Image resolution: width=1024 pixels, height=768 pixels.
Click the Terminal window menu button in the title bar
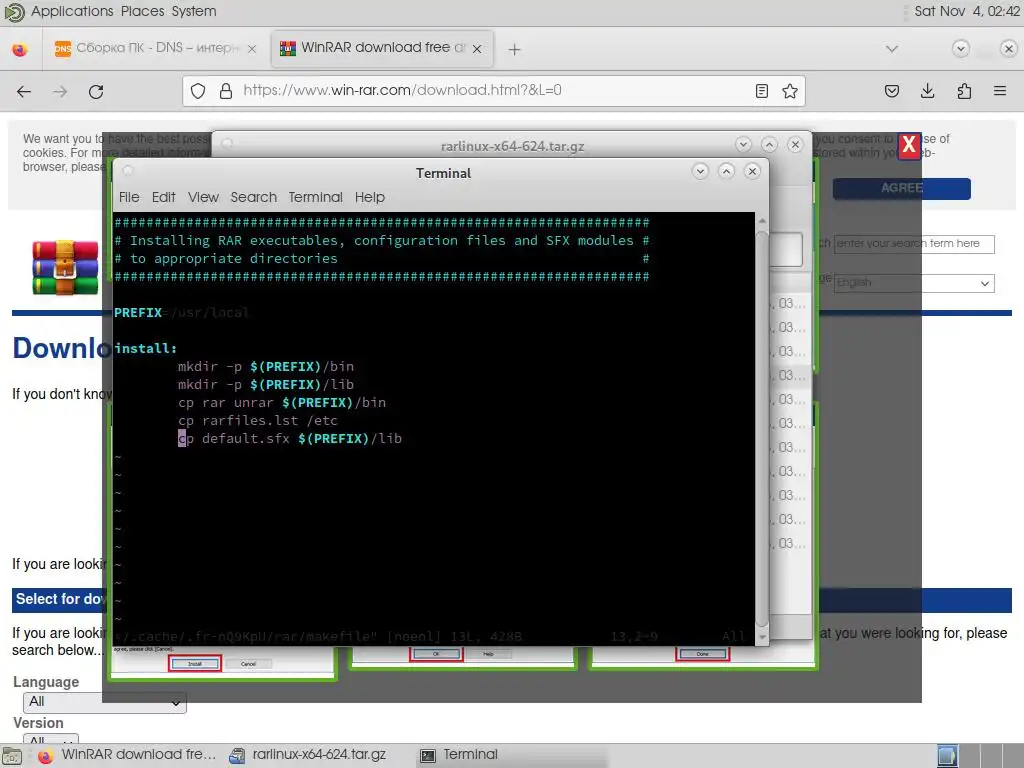128,171
